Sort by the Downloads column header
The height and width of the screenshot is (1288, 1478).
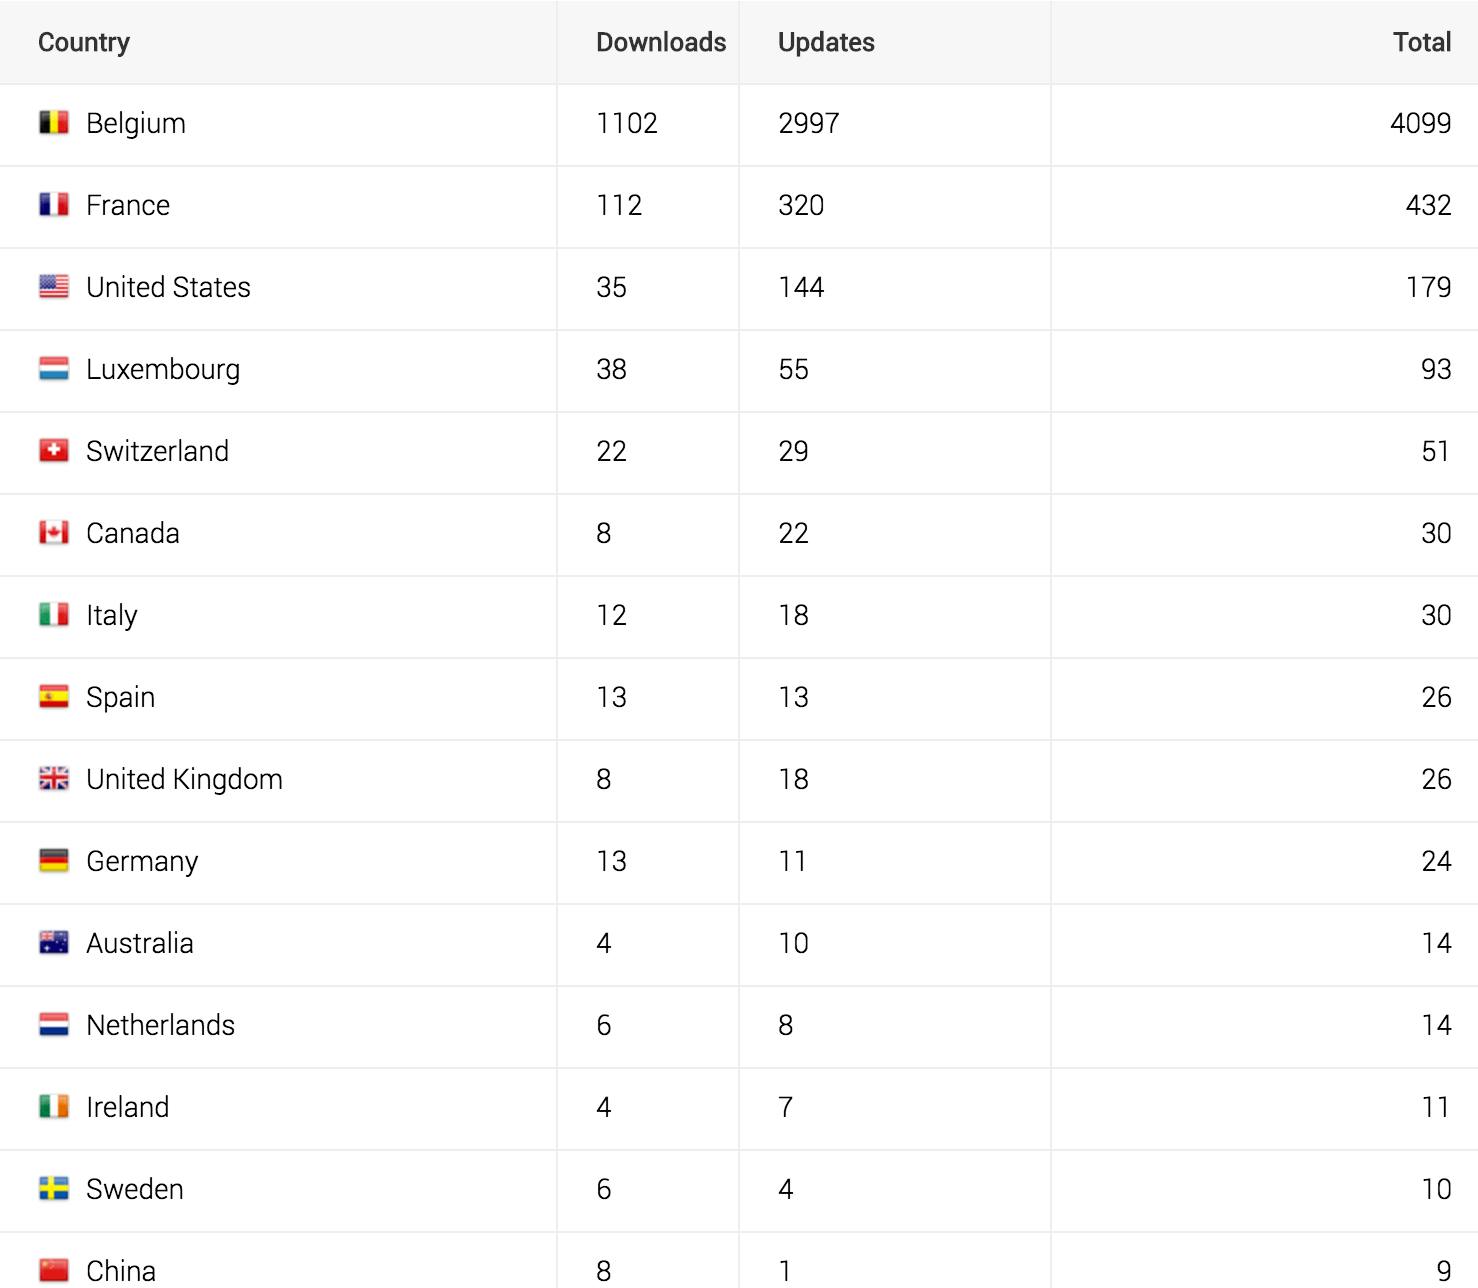tap(661, 42)
